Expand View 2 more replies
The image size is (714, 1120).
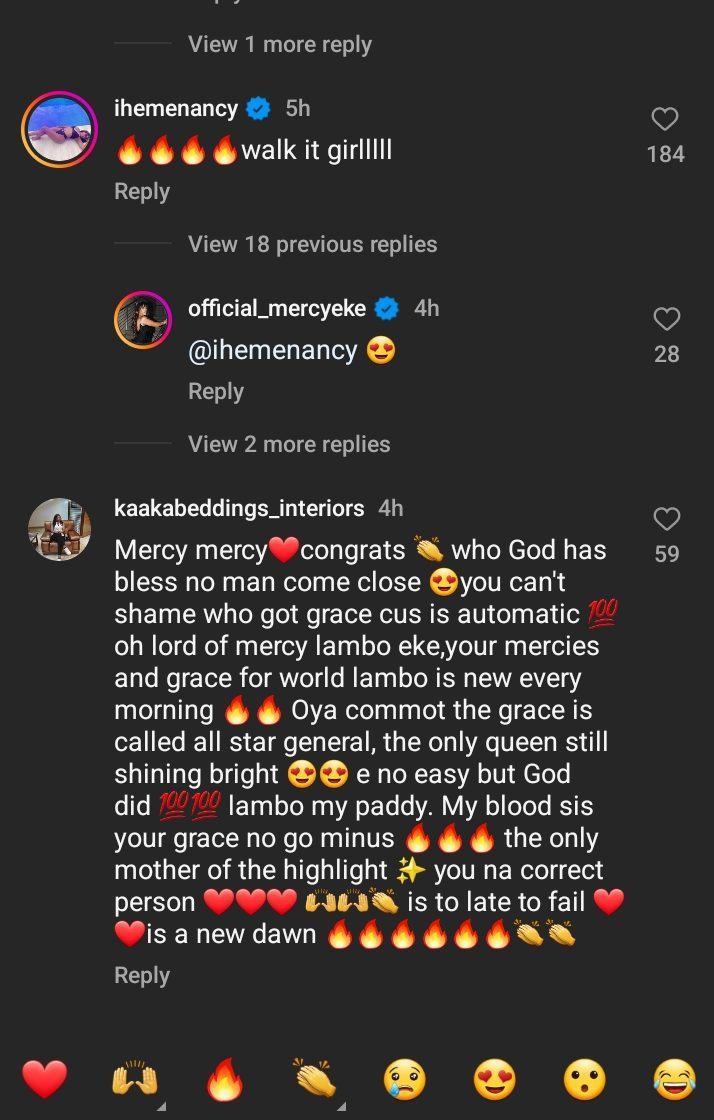point(289,444)
